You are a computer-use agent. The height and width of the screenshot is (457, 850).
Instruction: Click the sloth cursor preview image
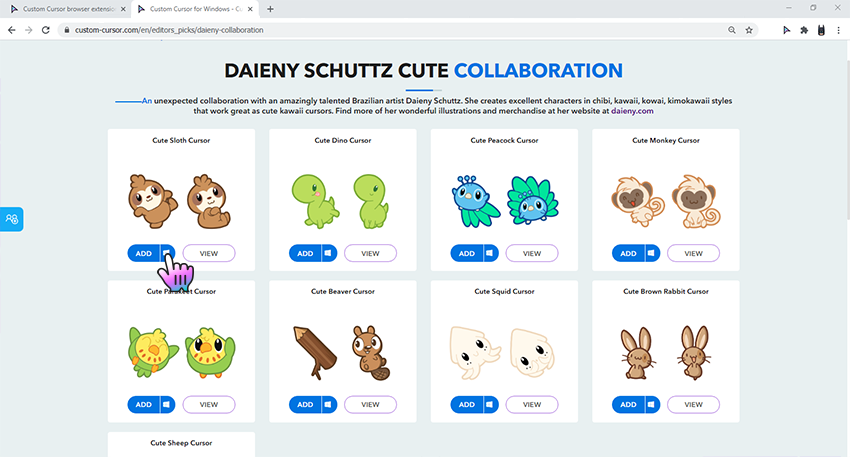click(x=152, y=201)
